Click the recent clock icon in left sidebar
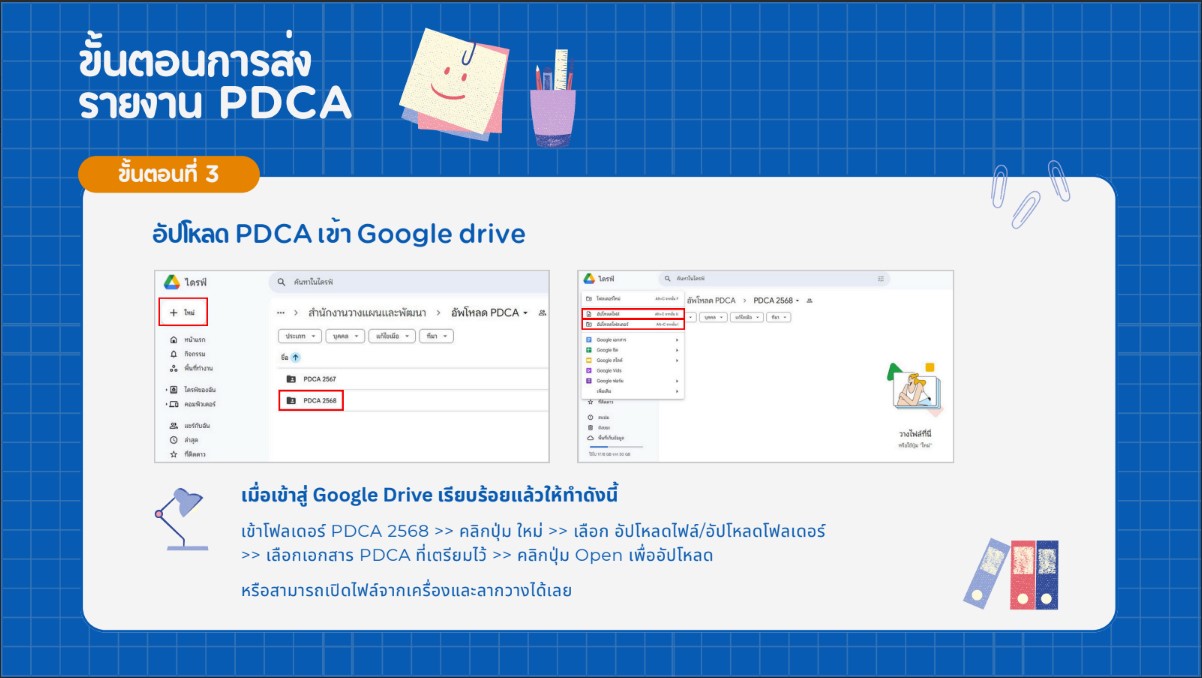Image resolution: width=1202 pixels, height=678 pixels. point(174,440)
